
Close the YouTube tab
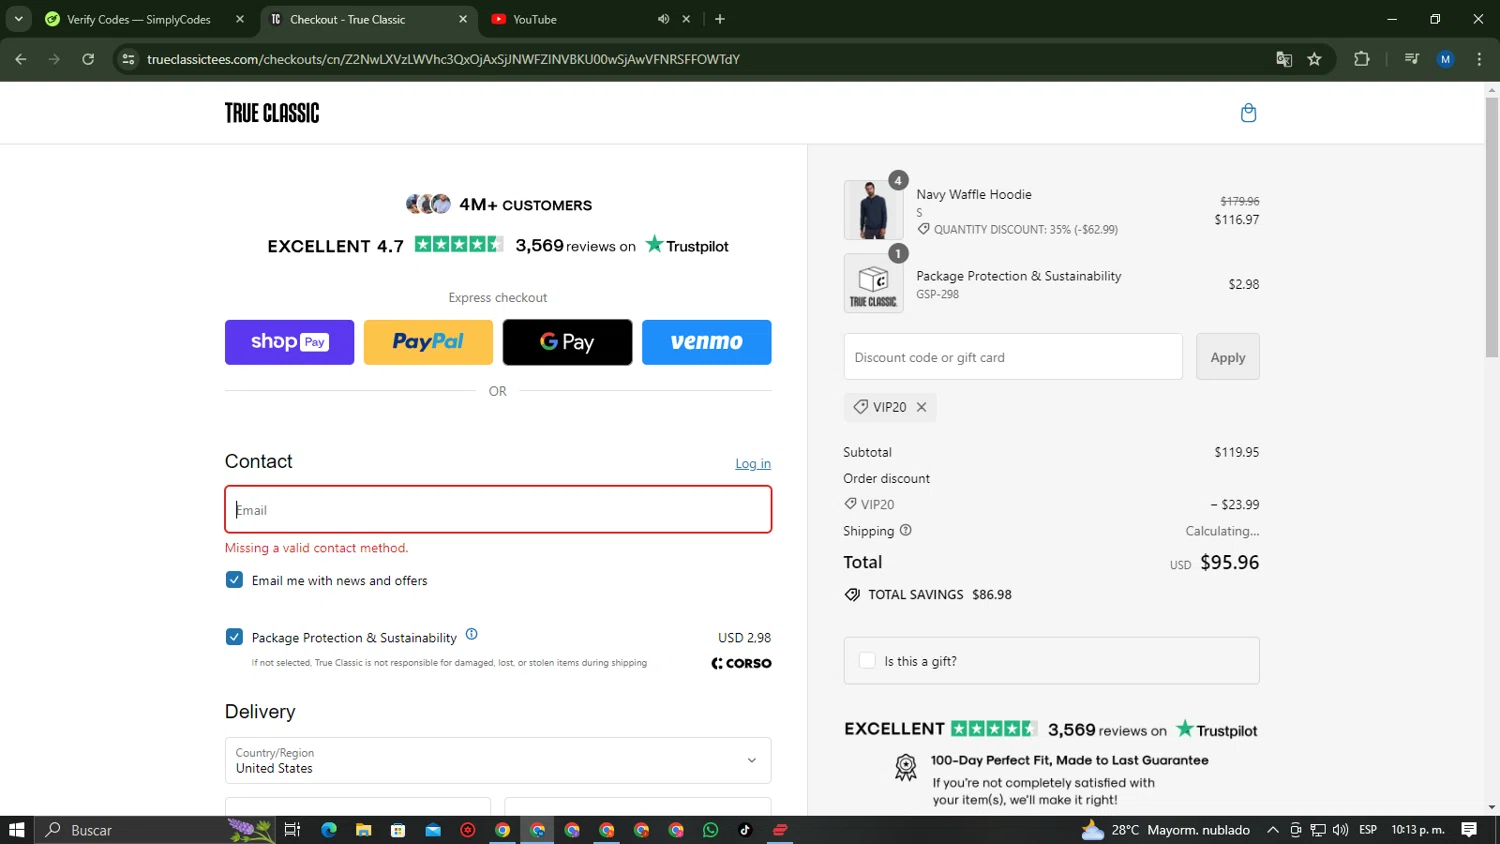pos(686,19)
